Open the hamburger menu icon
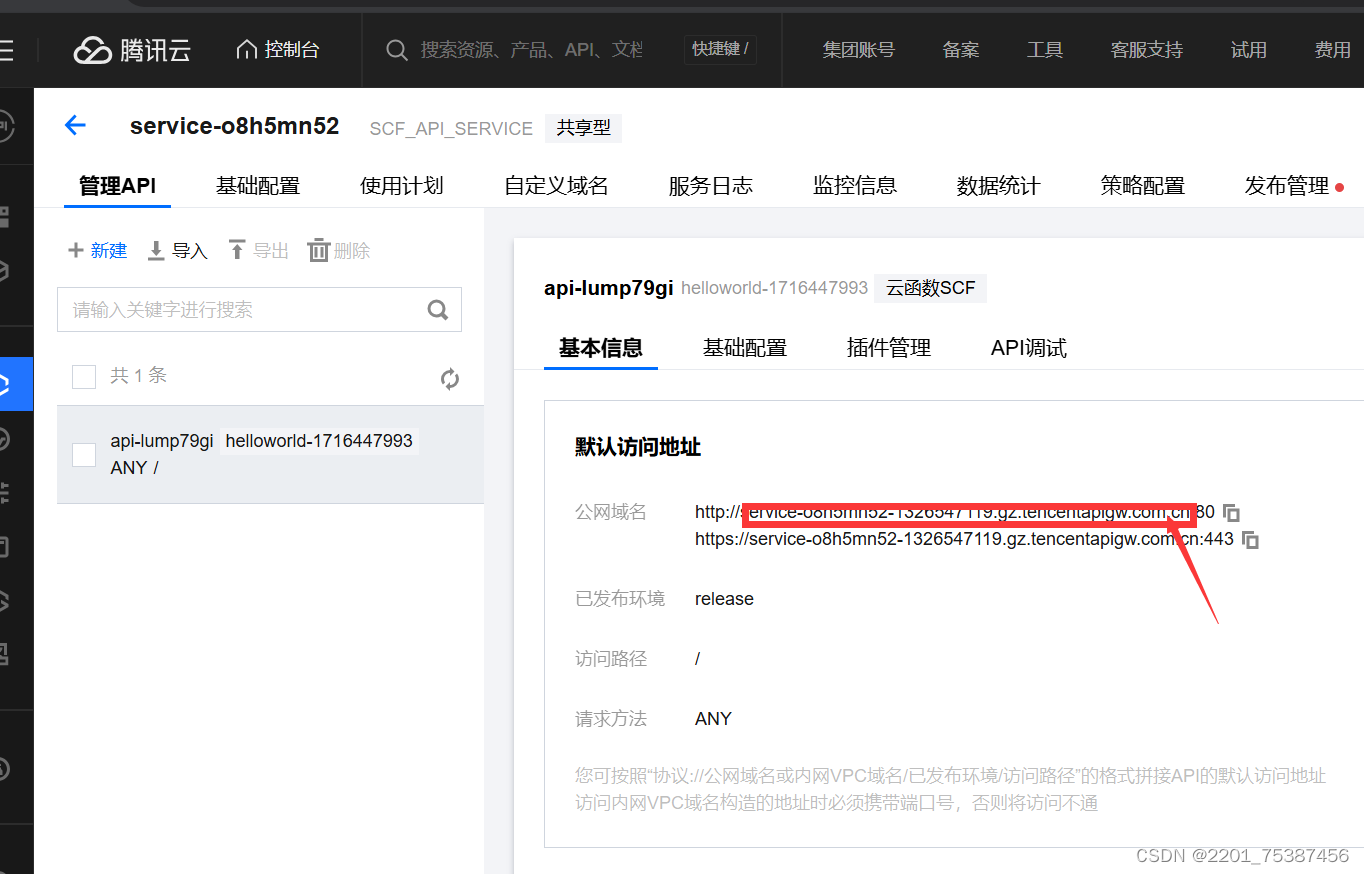The image size is (1364, 874). coord(6,50)
